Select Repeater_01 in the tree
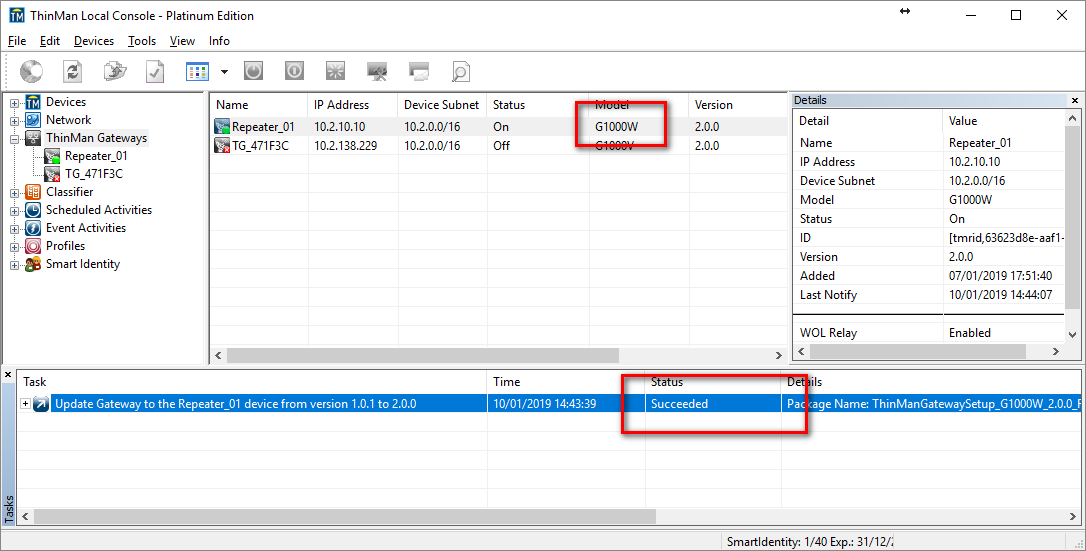 click(x=96, y=156)
